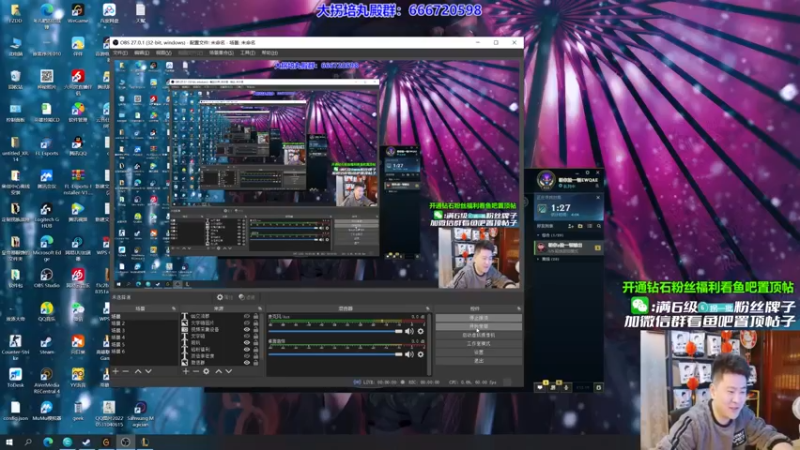Click the taskbar search icon
The width and height of the screenshot is (800, 450).
click(28, 442)
